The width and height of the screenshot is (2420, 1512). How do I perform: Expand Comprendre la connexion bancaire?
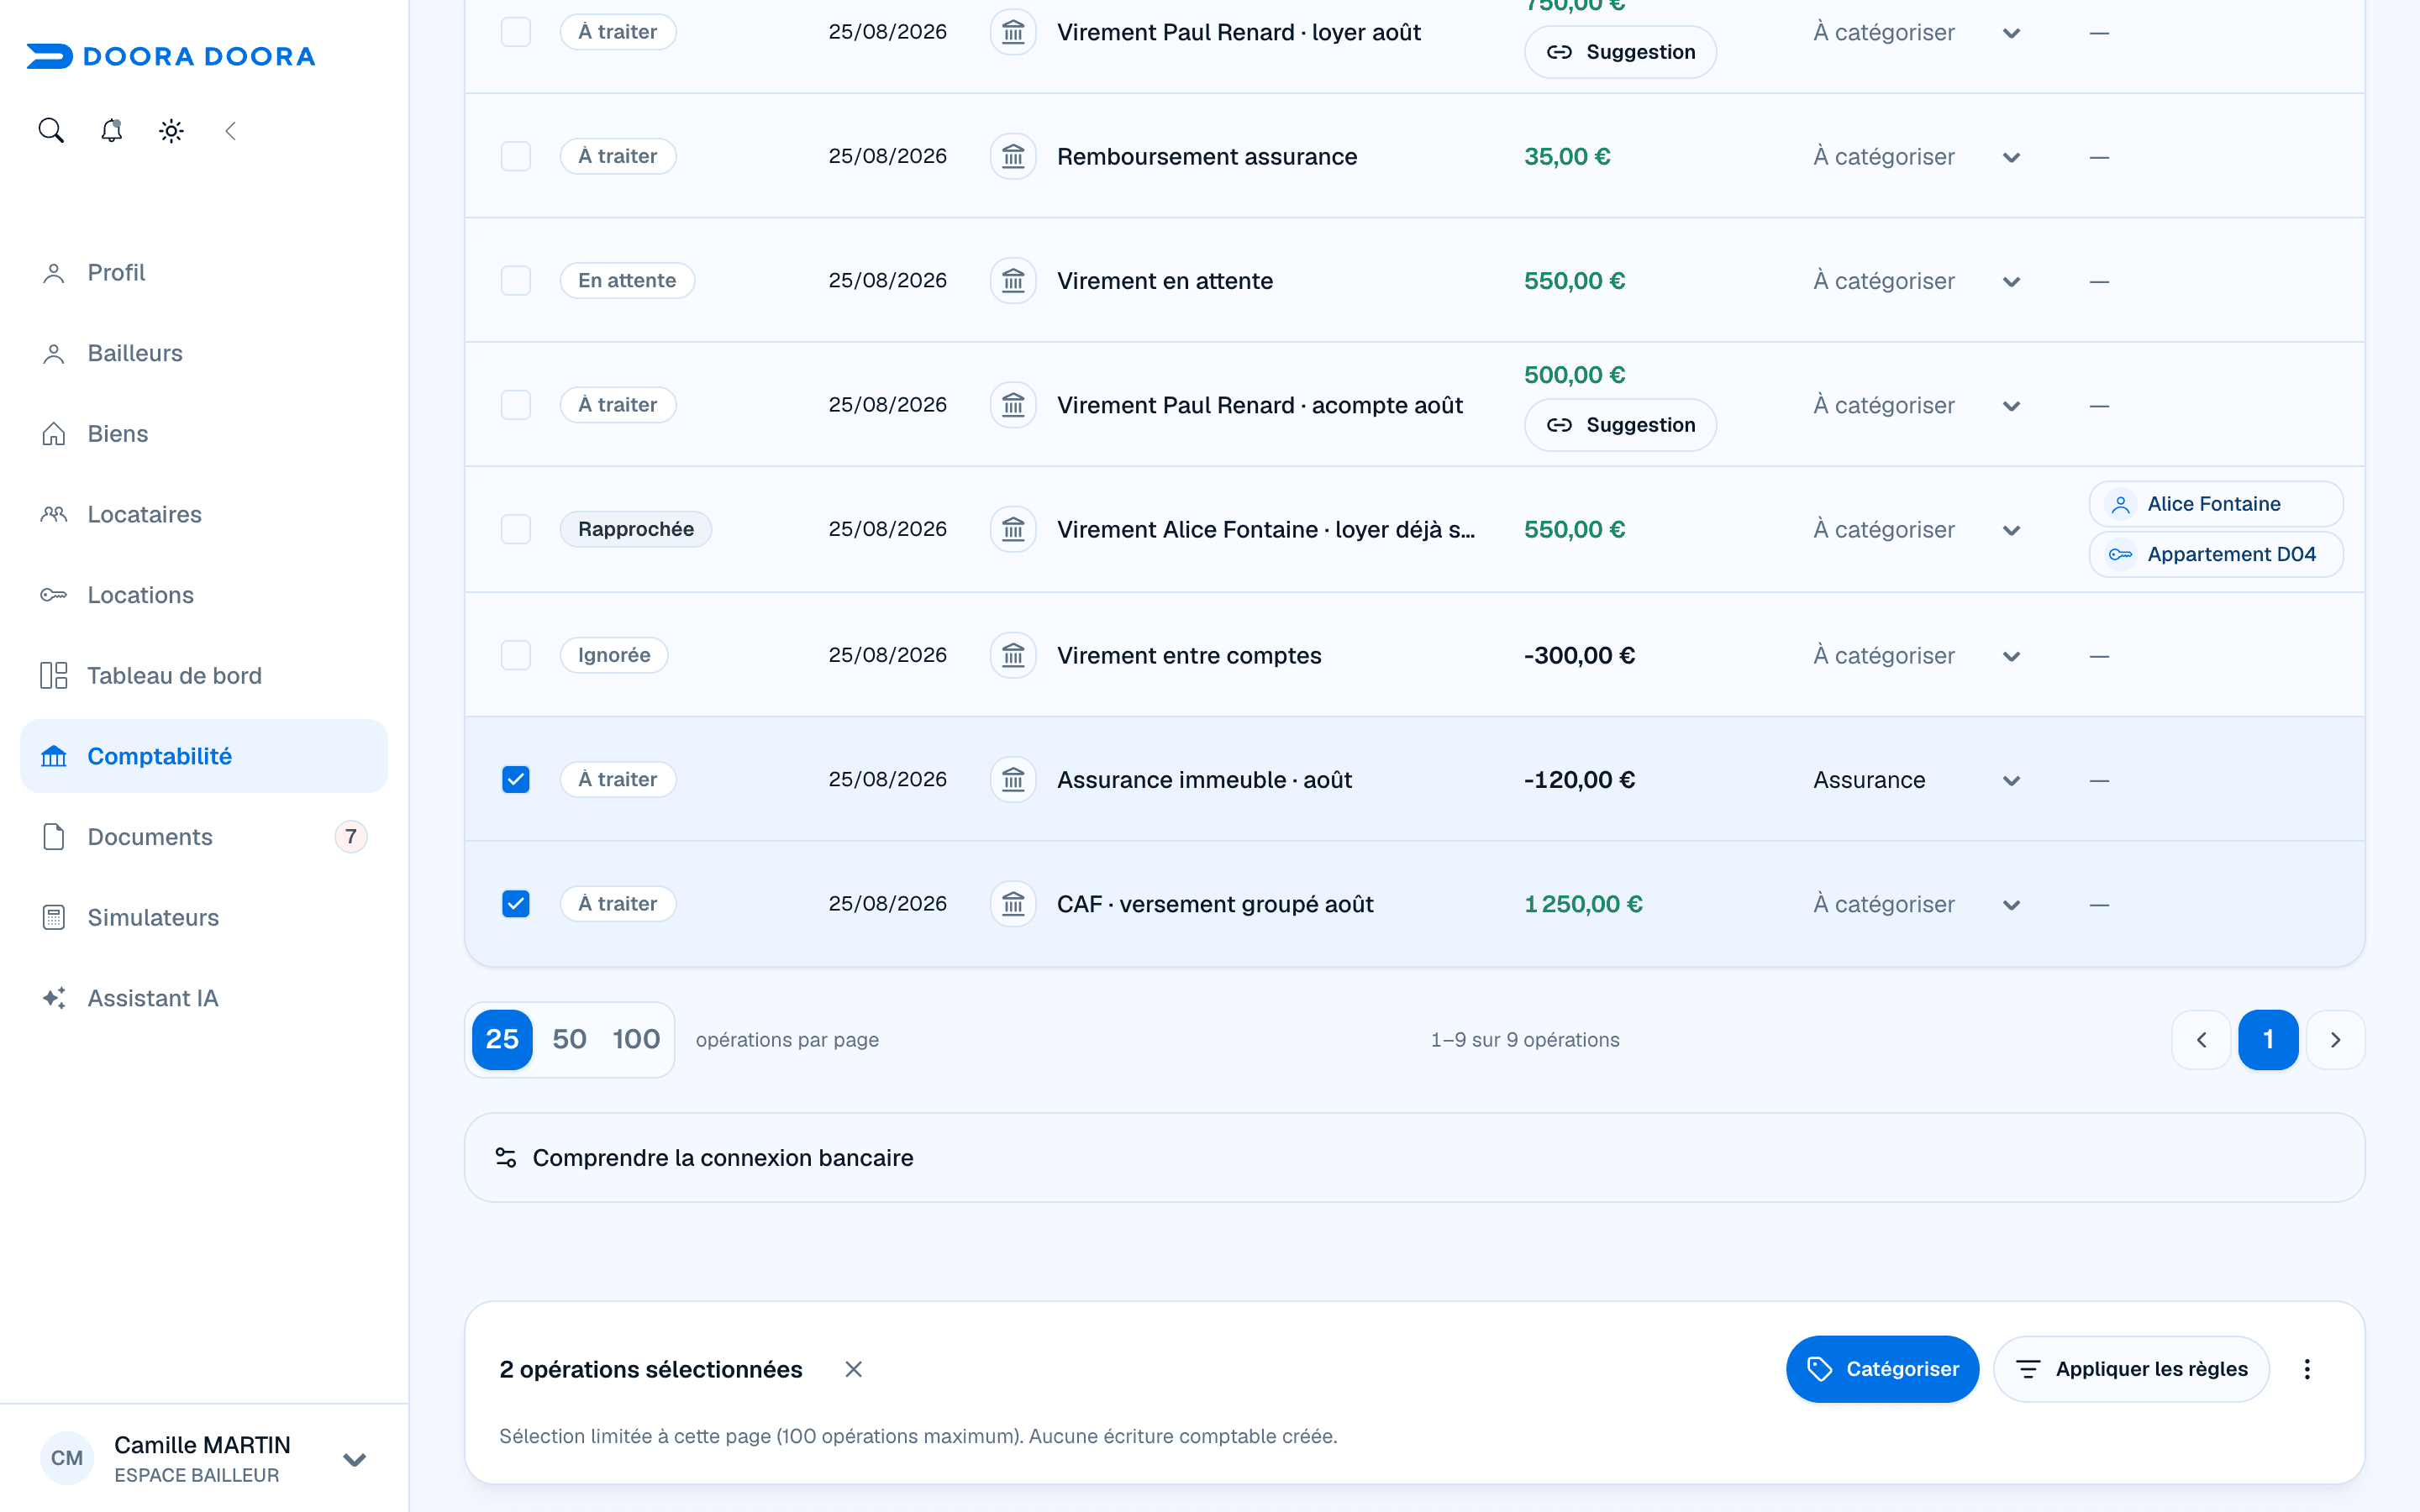[x=1414, y=1158]
